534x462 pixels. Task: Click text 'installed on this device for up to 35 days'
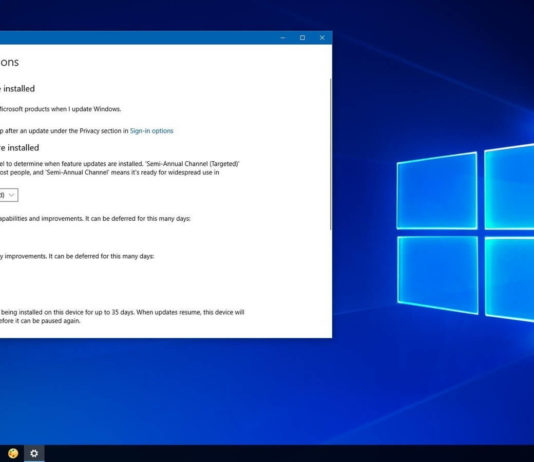[76, 312]
